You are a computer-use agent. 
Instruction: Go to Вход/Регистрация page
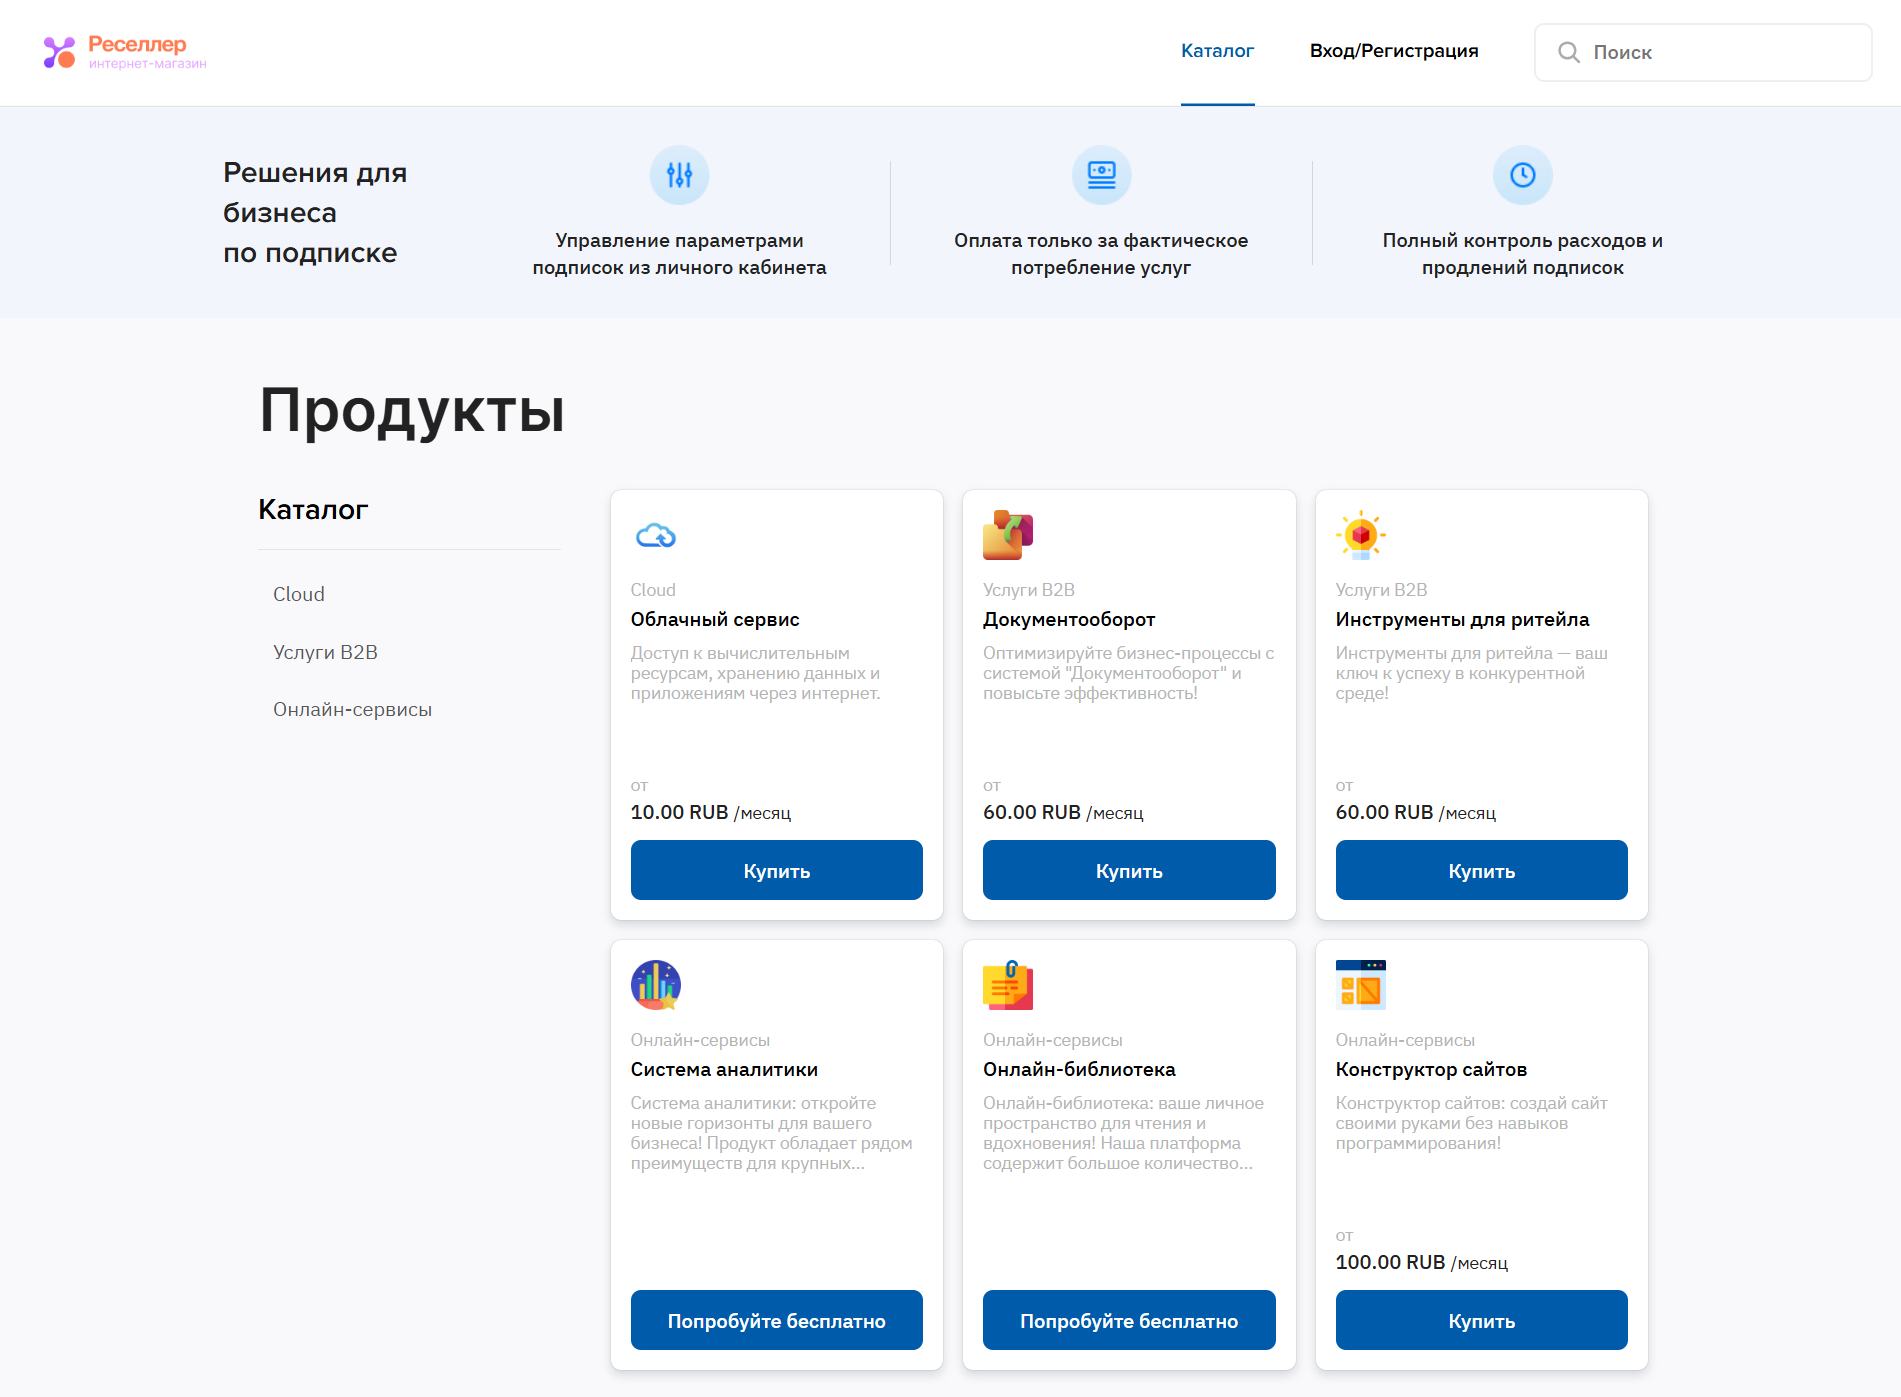(x=1393, y=51)
